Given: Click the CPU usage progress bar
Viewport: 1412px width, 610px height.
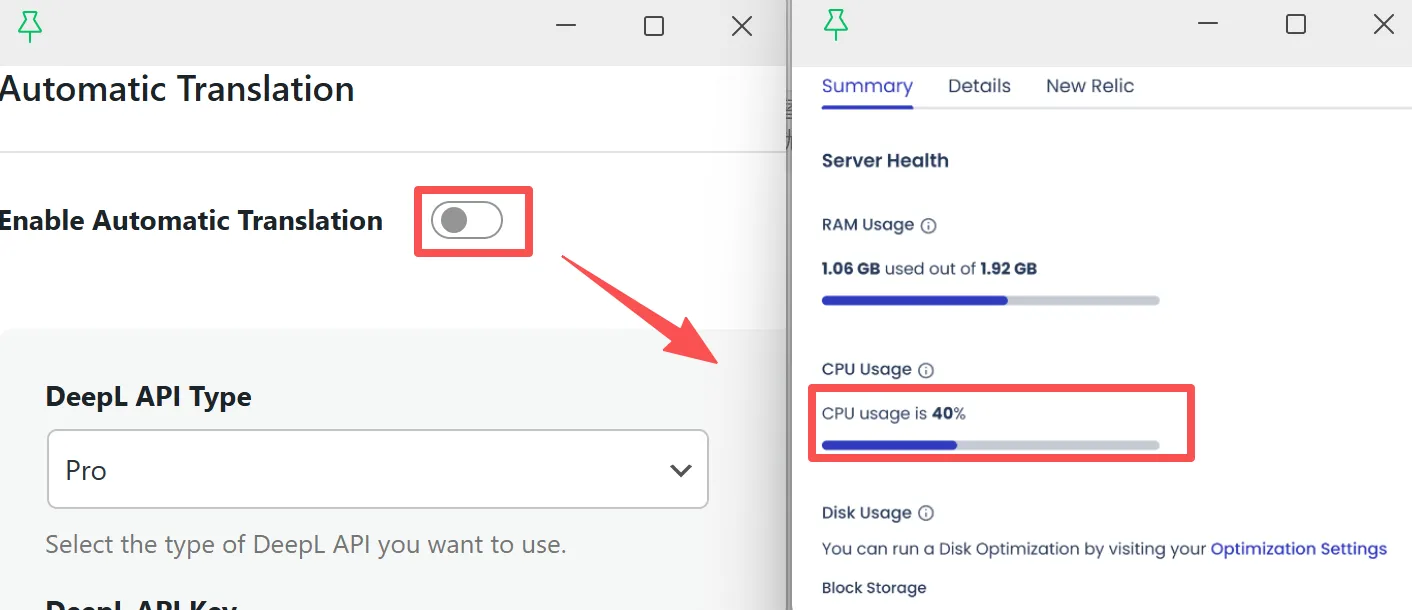Looking at the screenshot, I should pos(990,445).
